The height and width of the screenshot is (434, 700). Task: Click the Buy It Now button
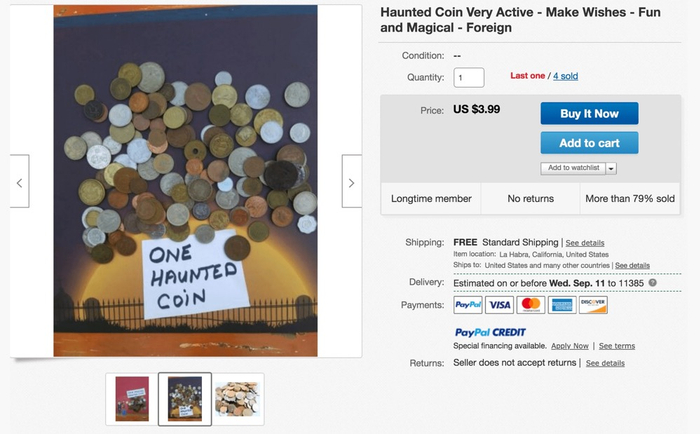589,113
